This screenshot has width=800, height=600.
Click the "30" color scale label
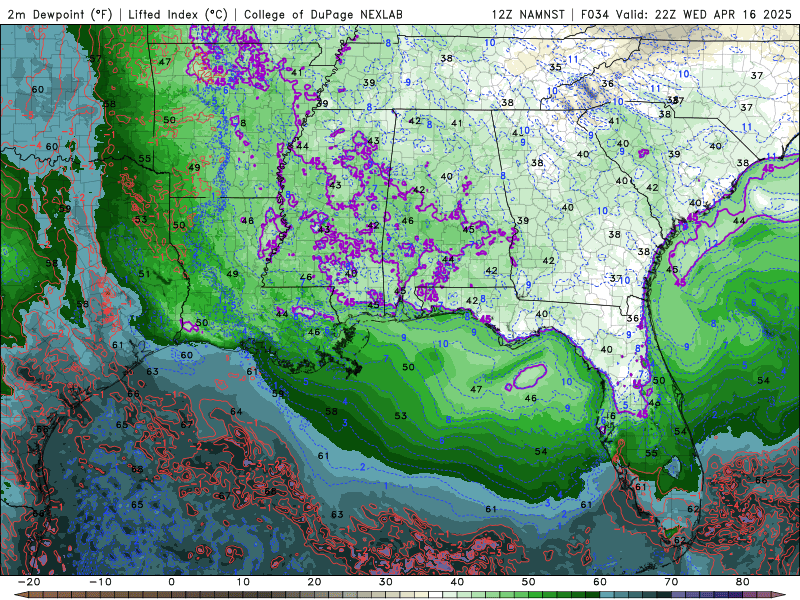[386, 582]
